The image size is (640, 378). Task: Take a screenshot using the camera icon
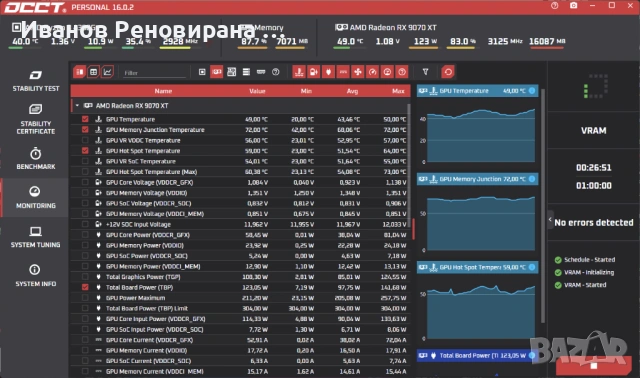click(573, 6)
